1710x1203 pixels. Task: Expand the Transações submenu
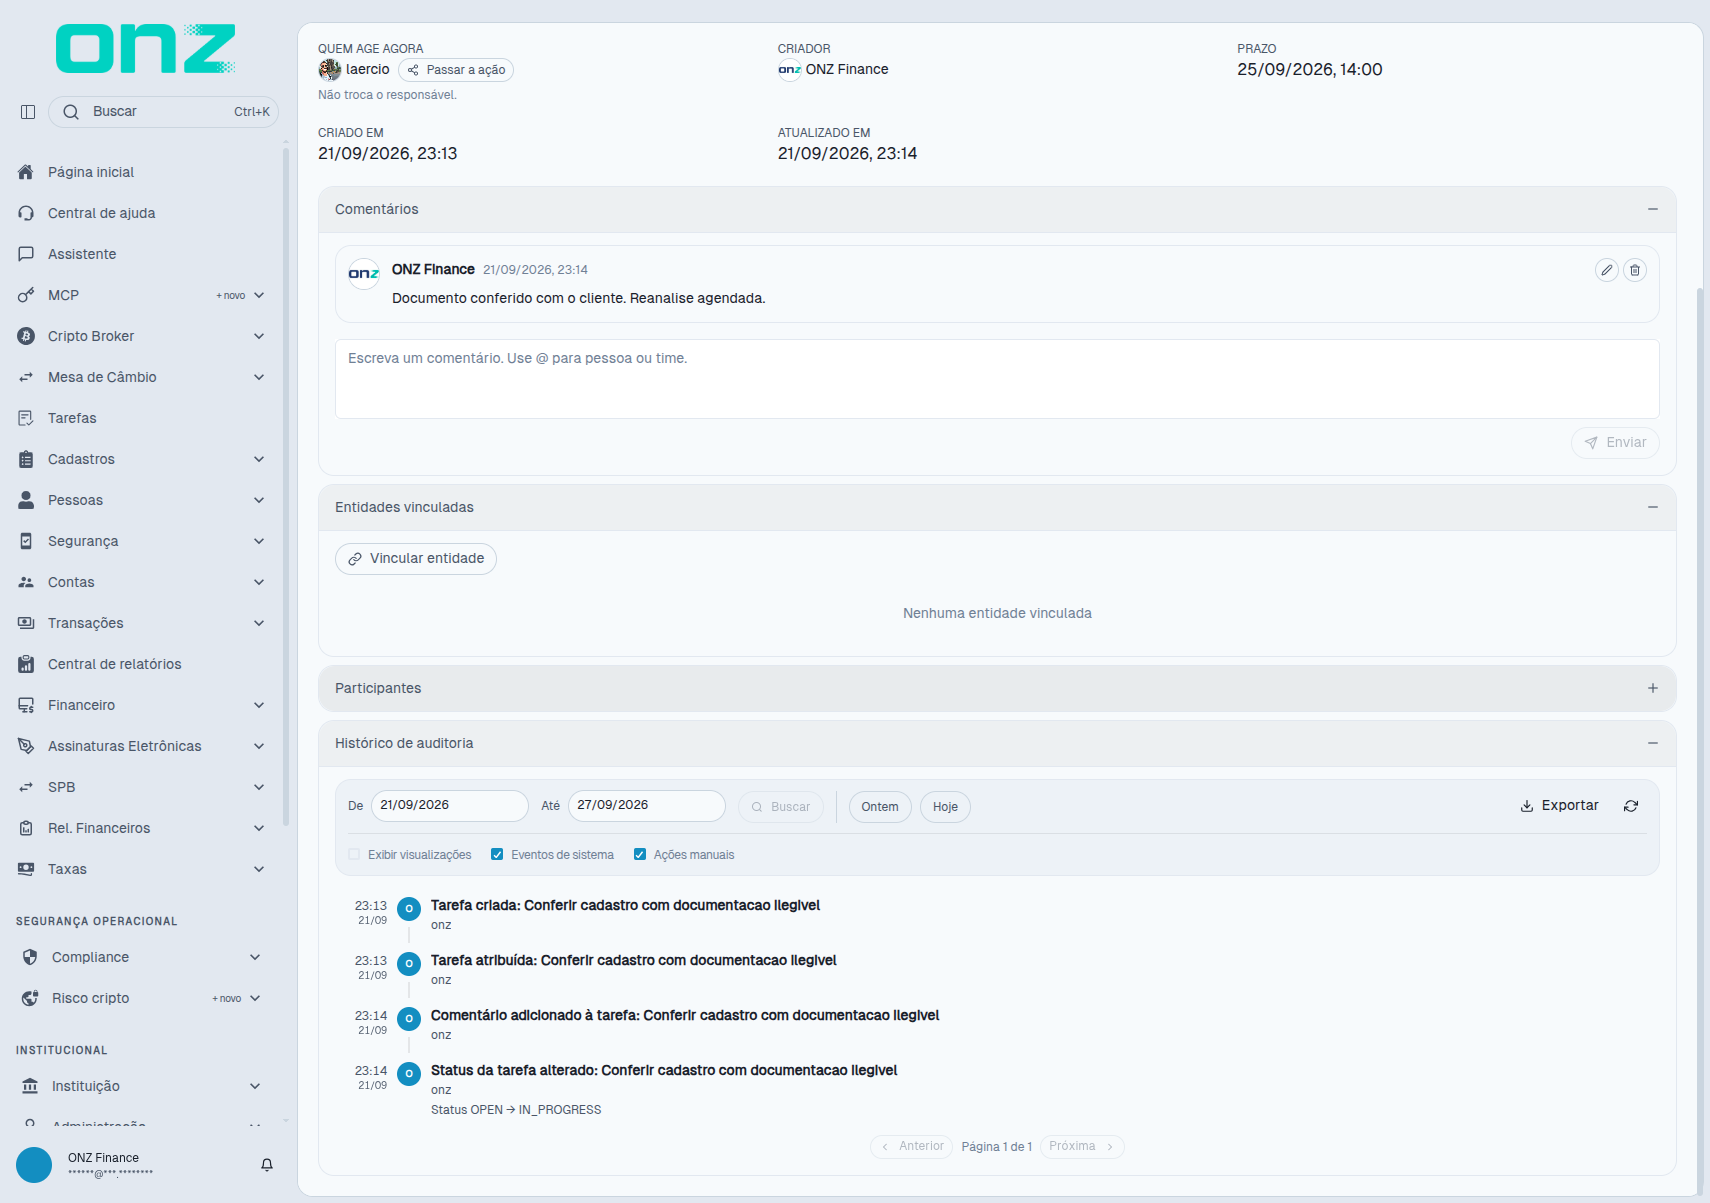[141, 623]
